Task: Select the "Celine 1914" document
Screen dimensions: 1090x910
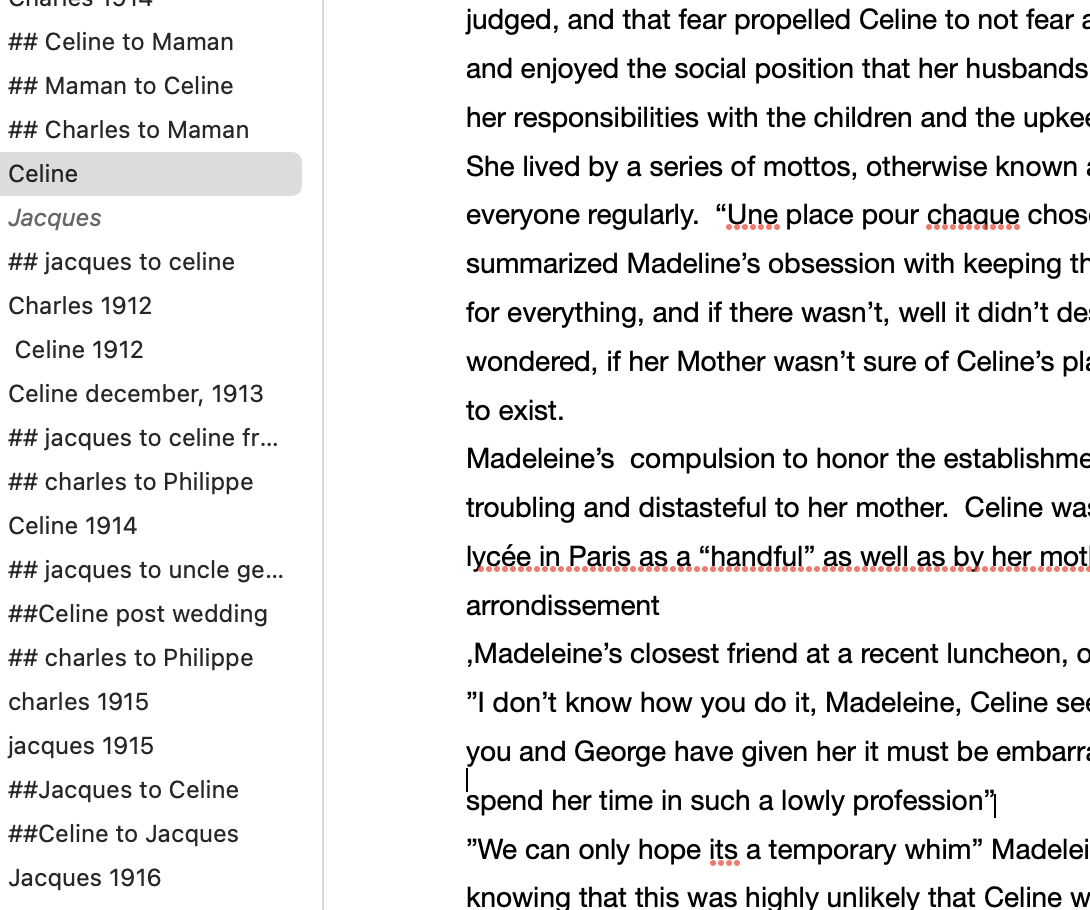Action: pos(73,526)
